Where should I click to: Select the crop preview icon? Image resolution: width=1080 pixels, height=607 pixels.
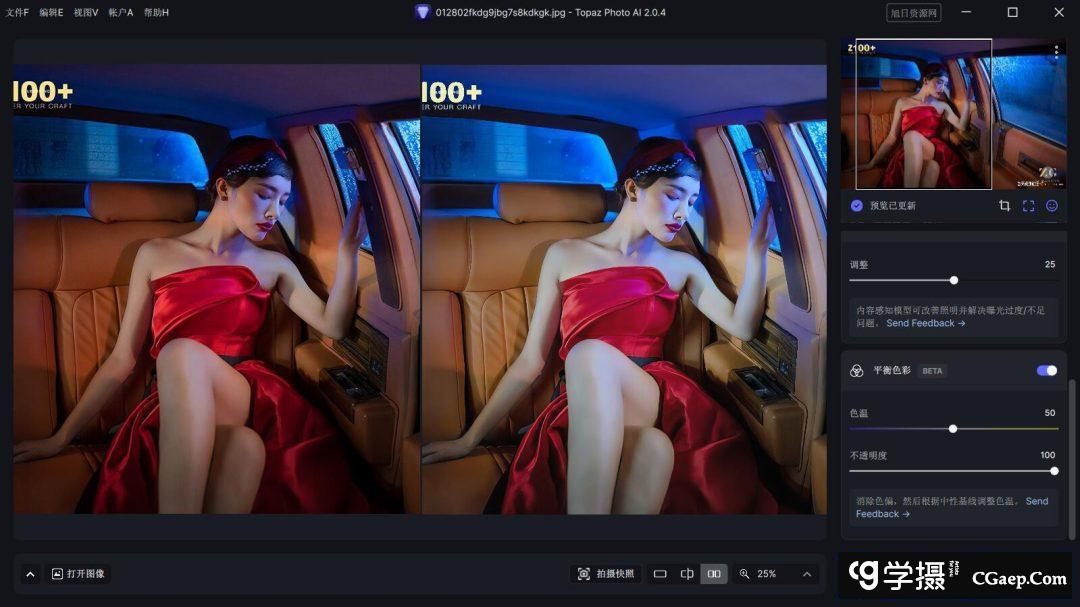[x=1004, y=205]
